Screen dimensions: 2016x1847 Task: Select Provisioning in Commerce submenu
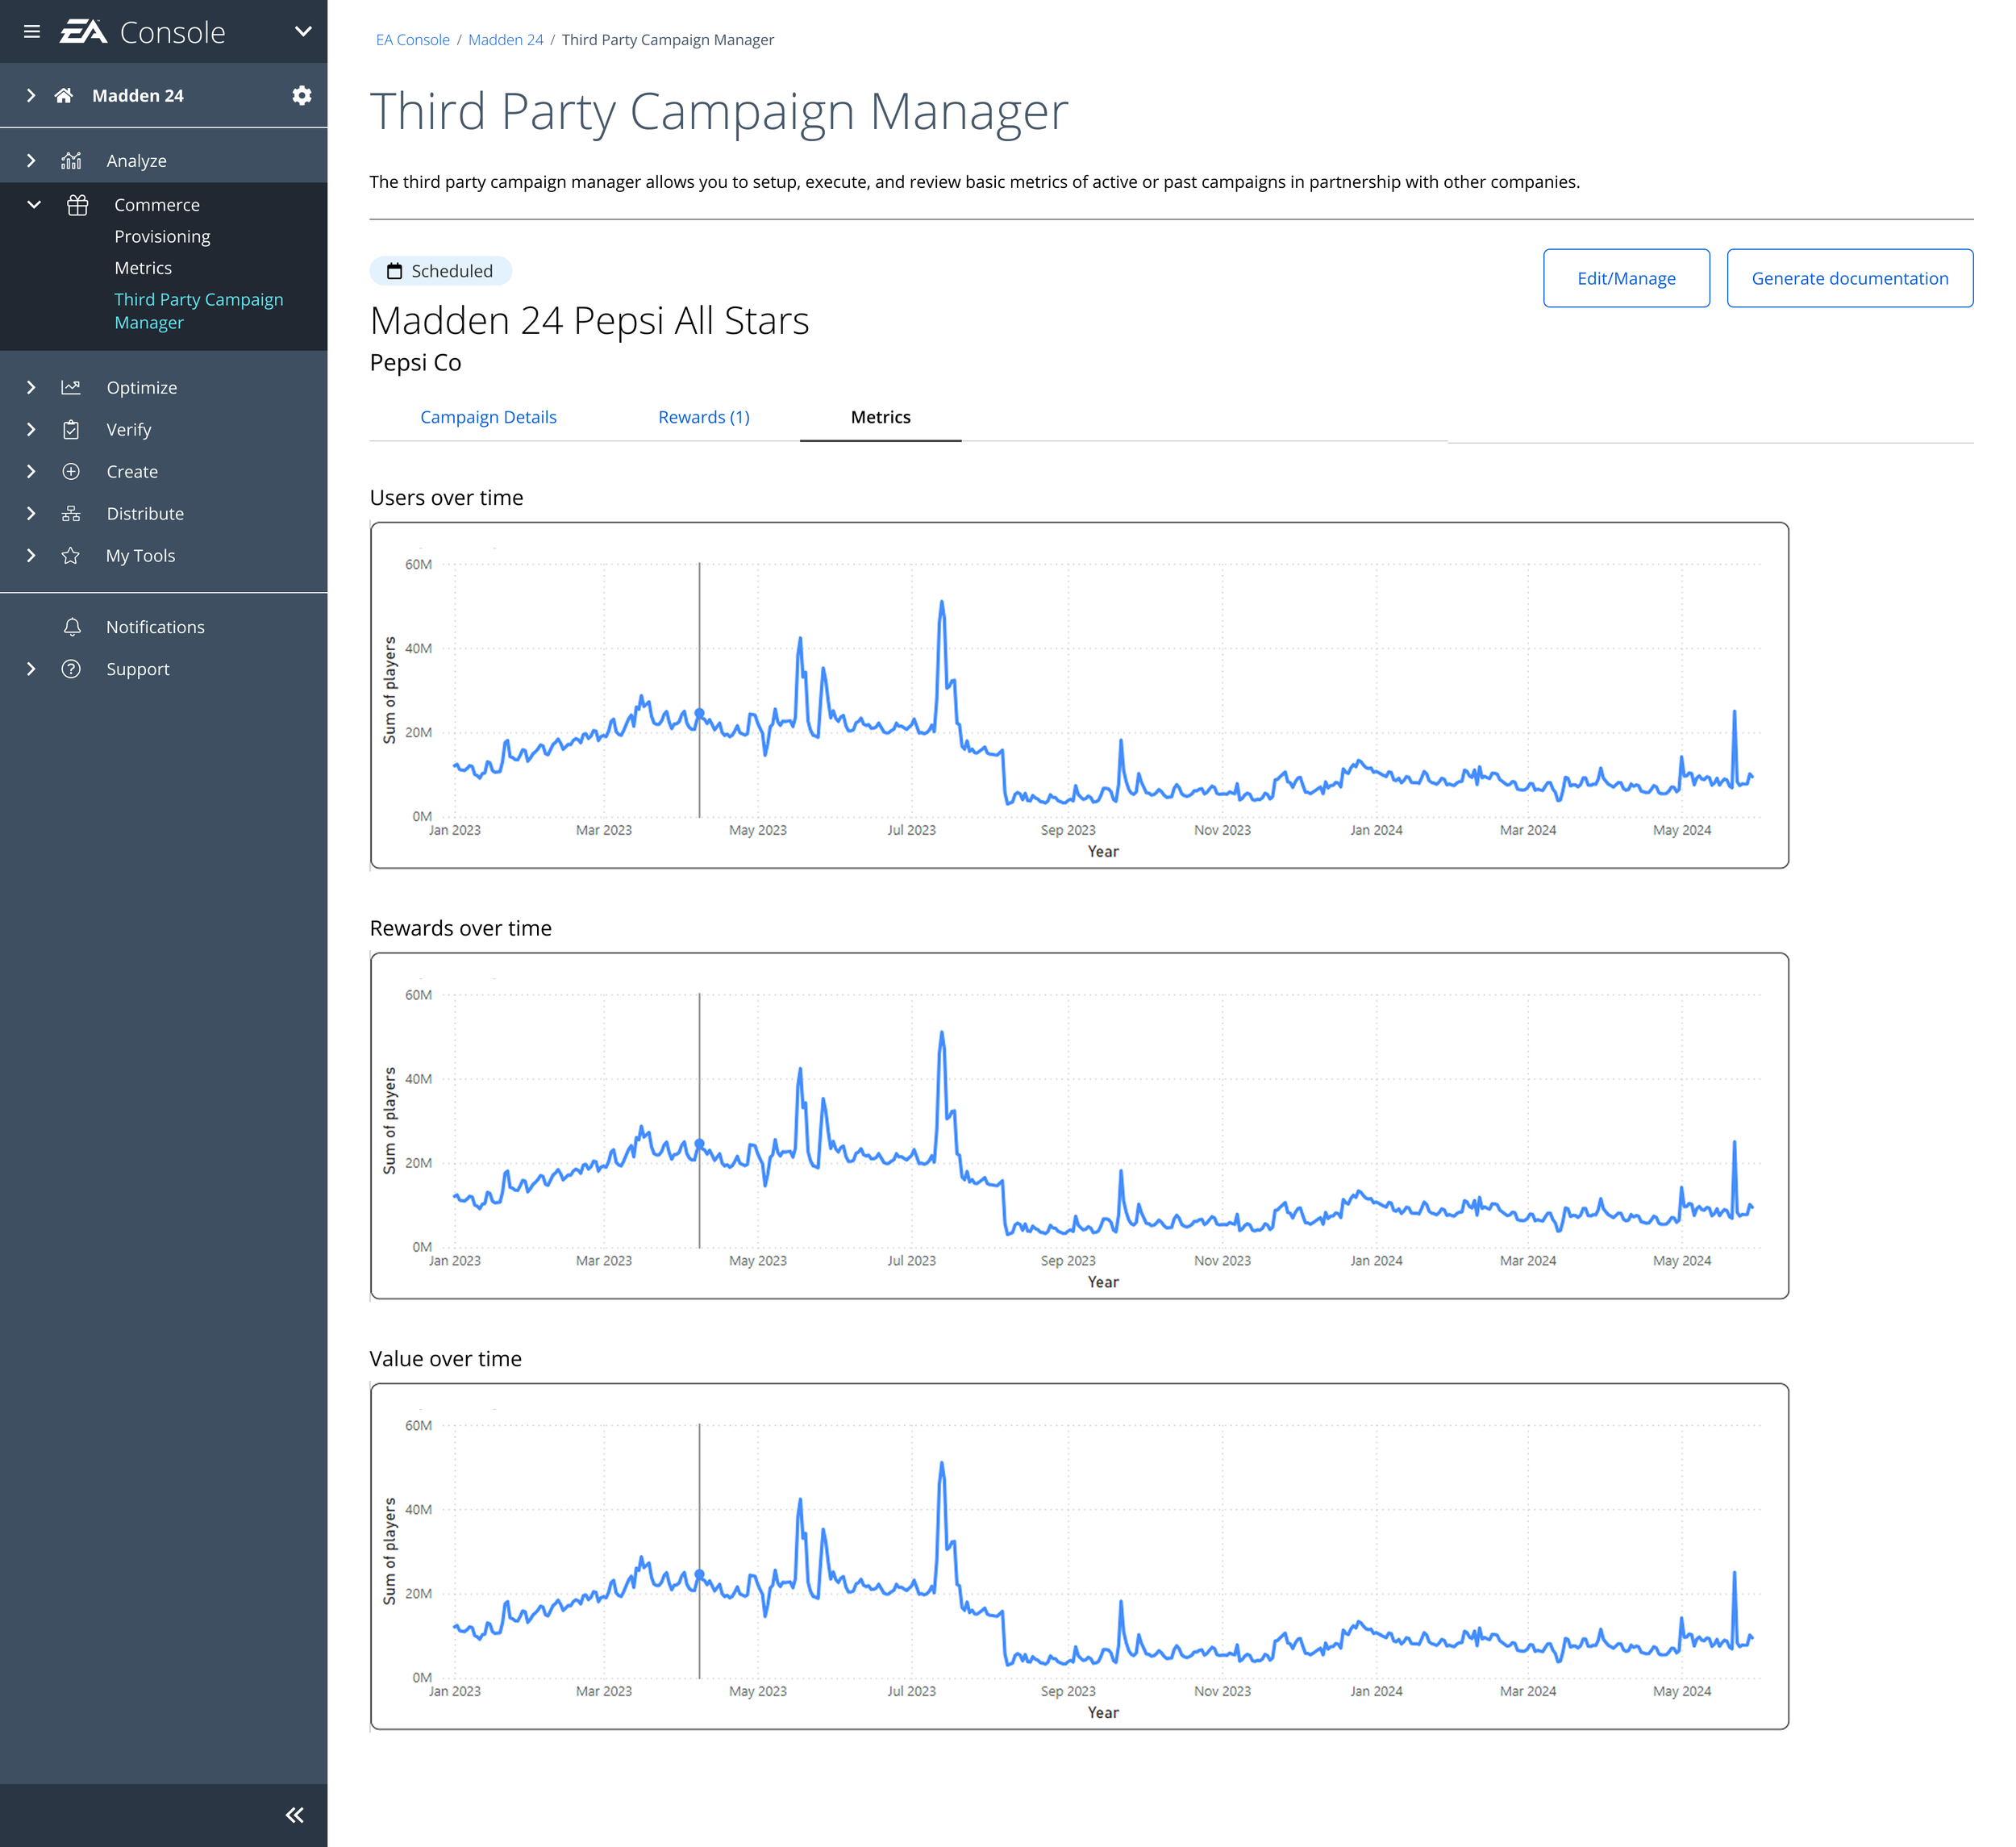point(162,237)
